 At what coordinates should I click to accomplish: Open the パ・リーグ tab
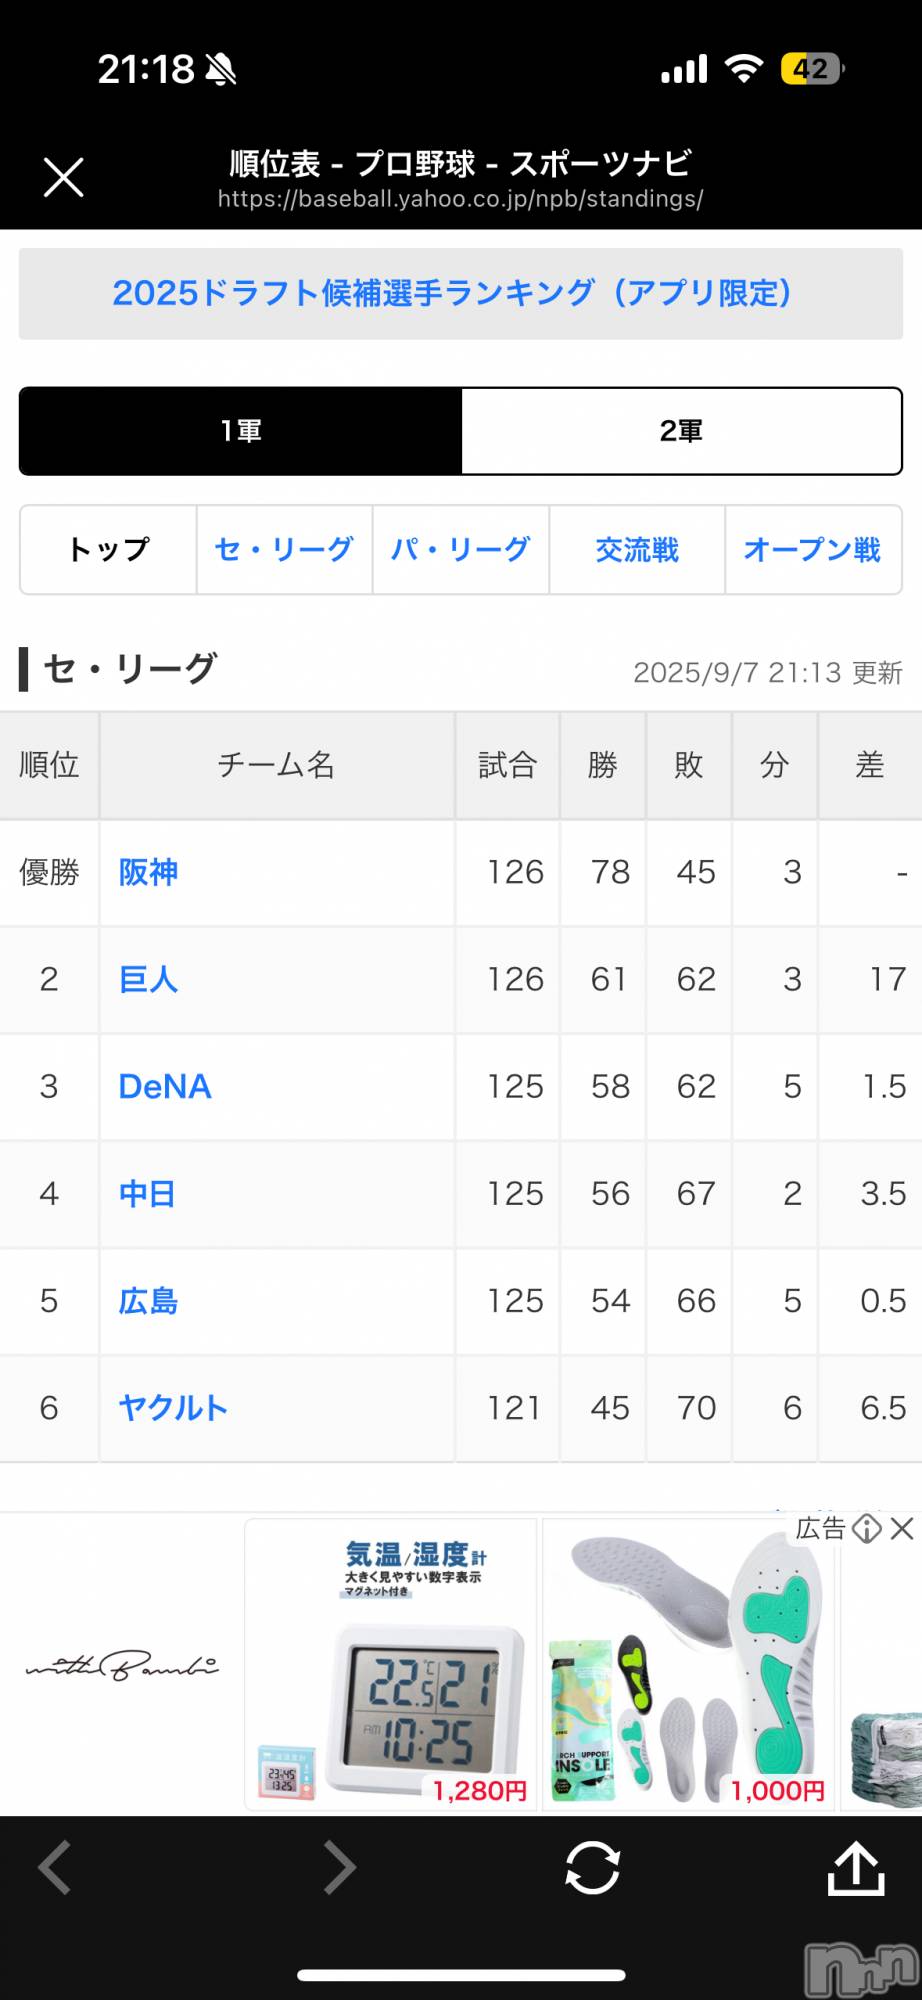coord(460,550)
